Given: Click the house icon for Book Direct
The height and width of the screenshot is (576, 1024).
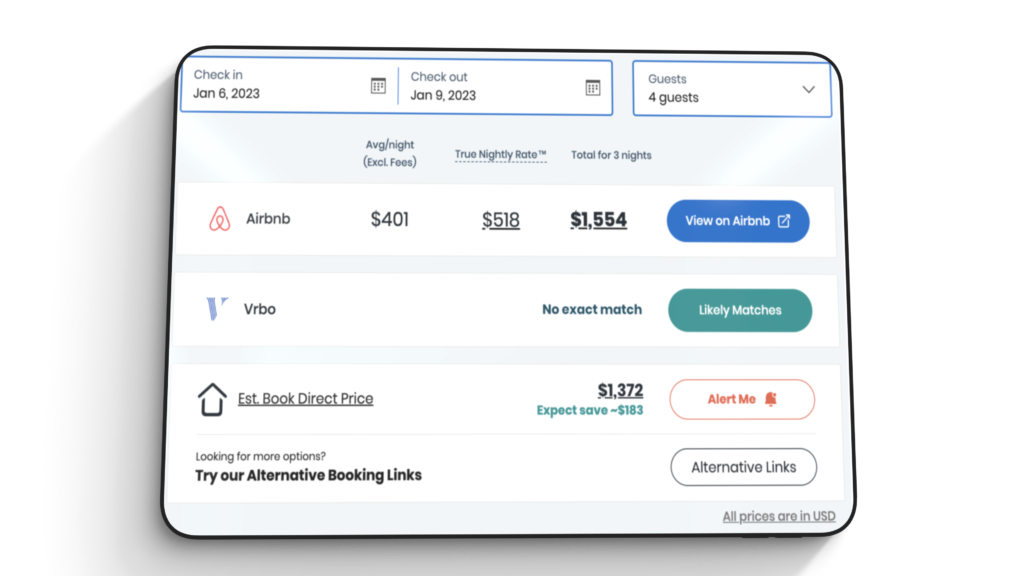Looking at the screenshot, I should pos(212,399).
